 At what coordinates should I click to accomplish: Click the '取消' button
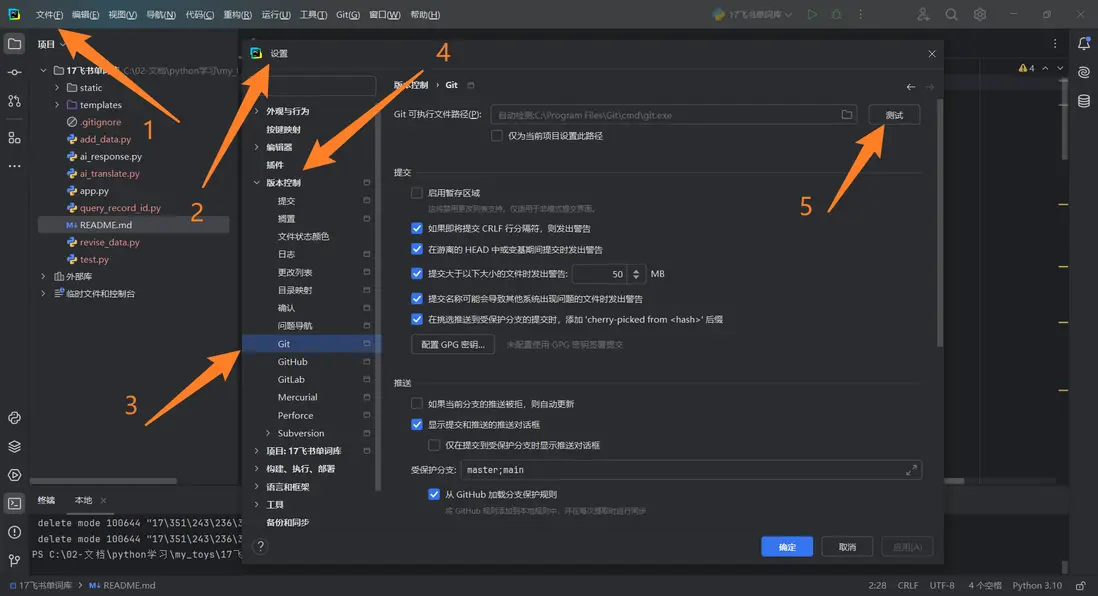[847, 547]
